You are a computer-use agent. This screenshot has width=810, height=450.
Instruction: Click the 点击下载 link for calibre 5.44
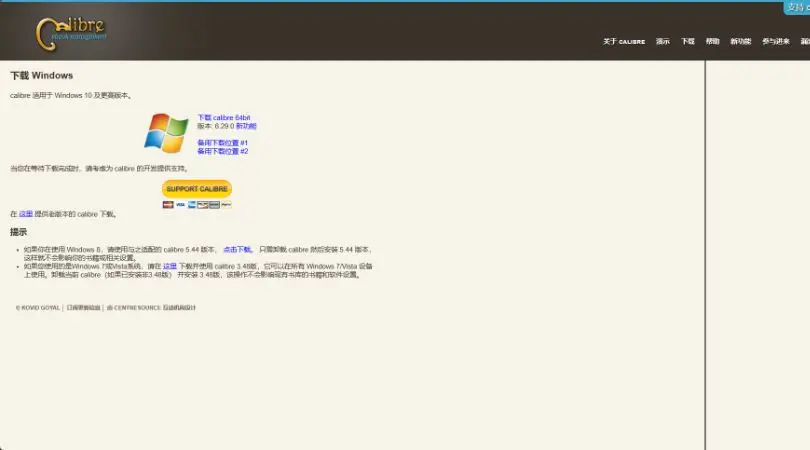(237, 250)
